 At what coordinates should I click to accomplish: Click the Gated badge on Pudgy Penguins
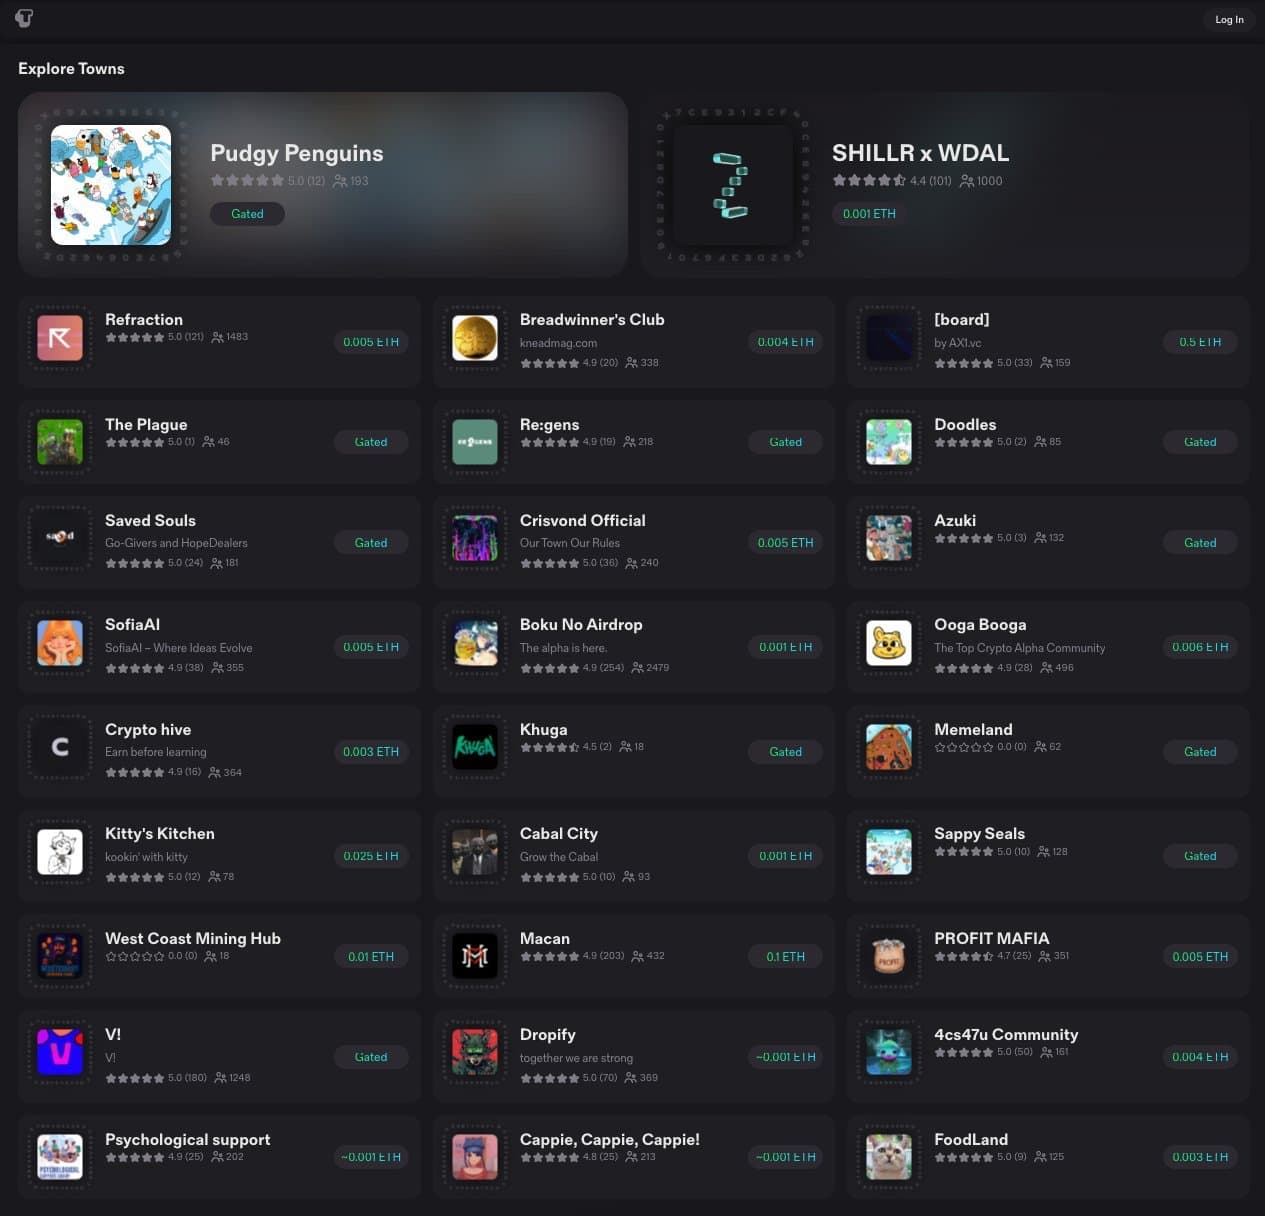[247, 214]
